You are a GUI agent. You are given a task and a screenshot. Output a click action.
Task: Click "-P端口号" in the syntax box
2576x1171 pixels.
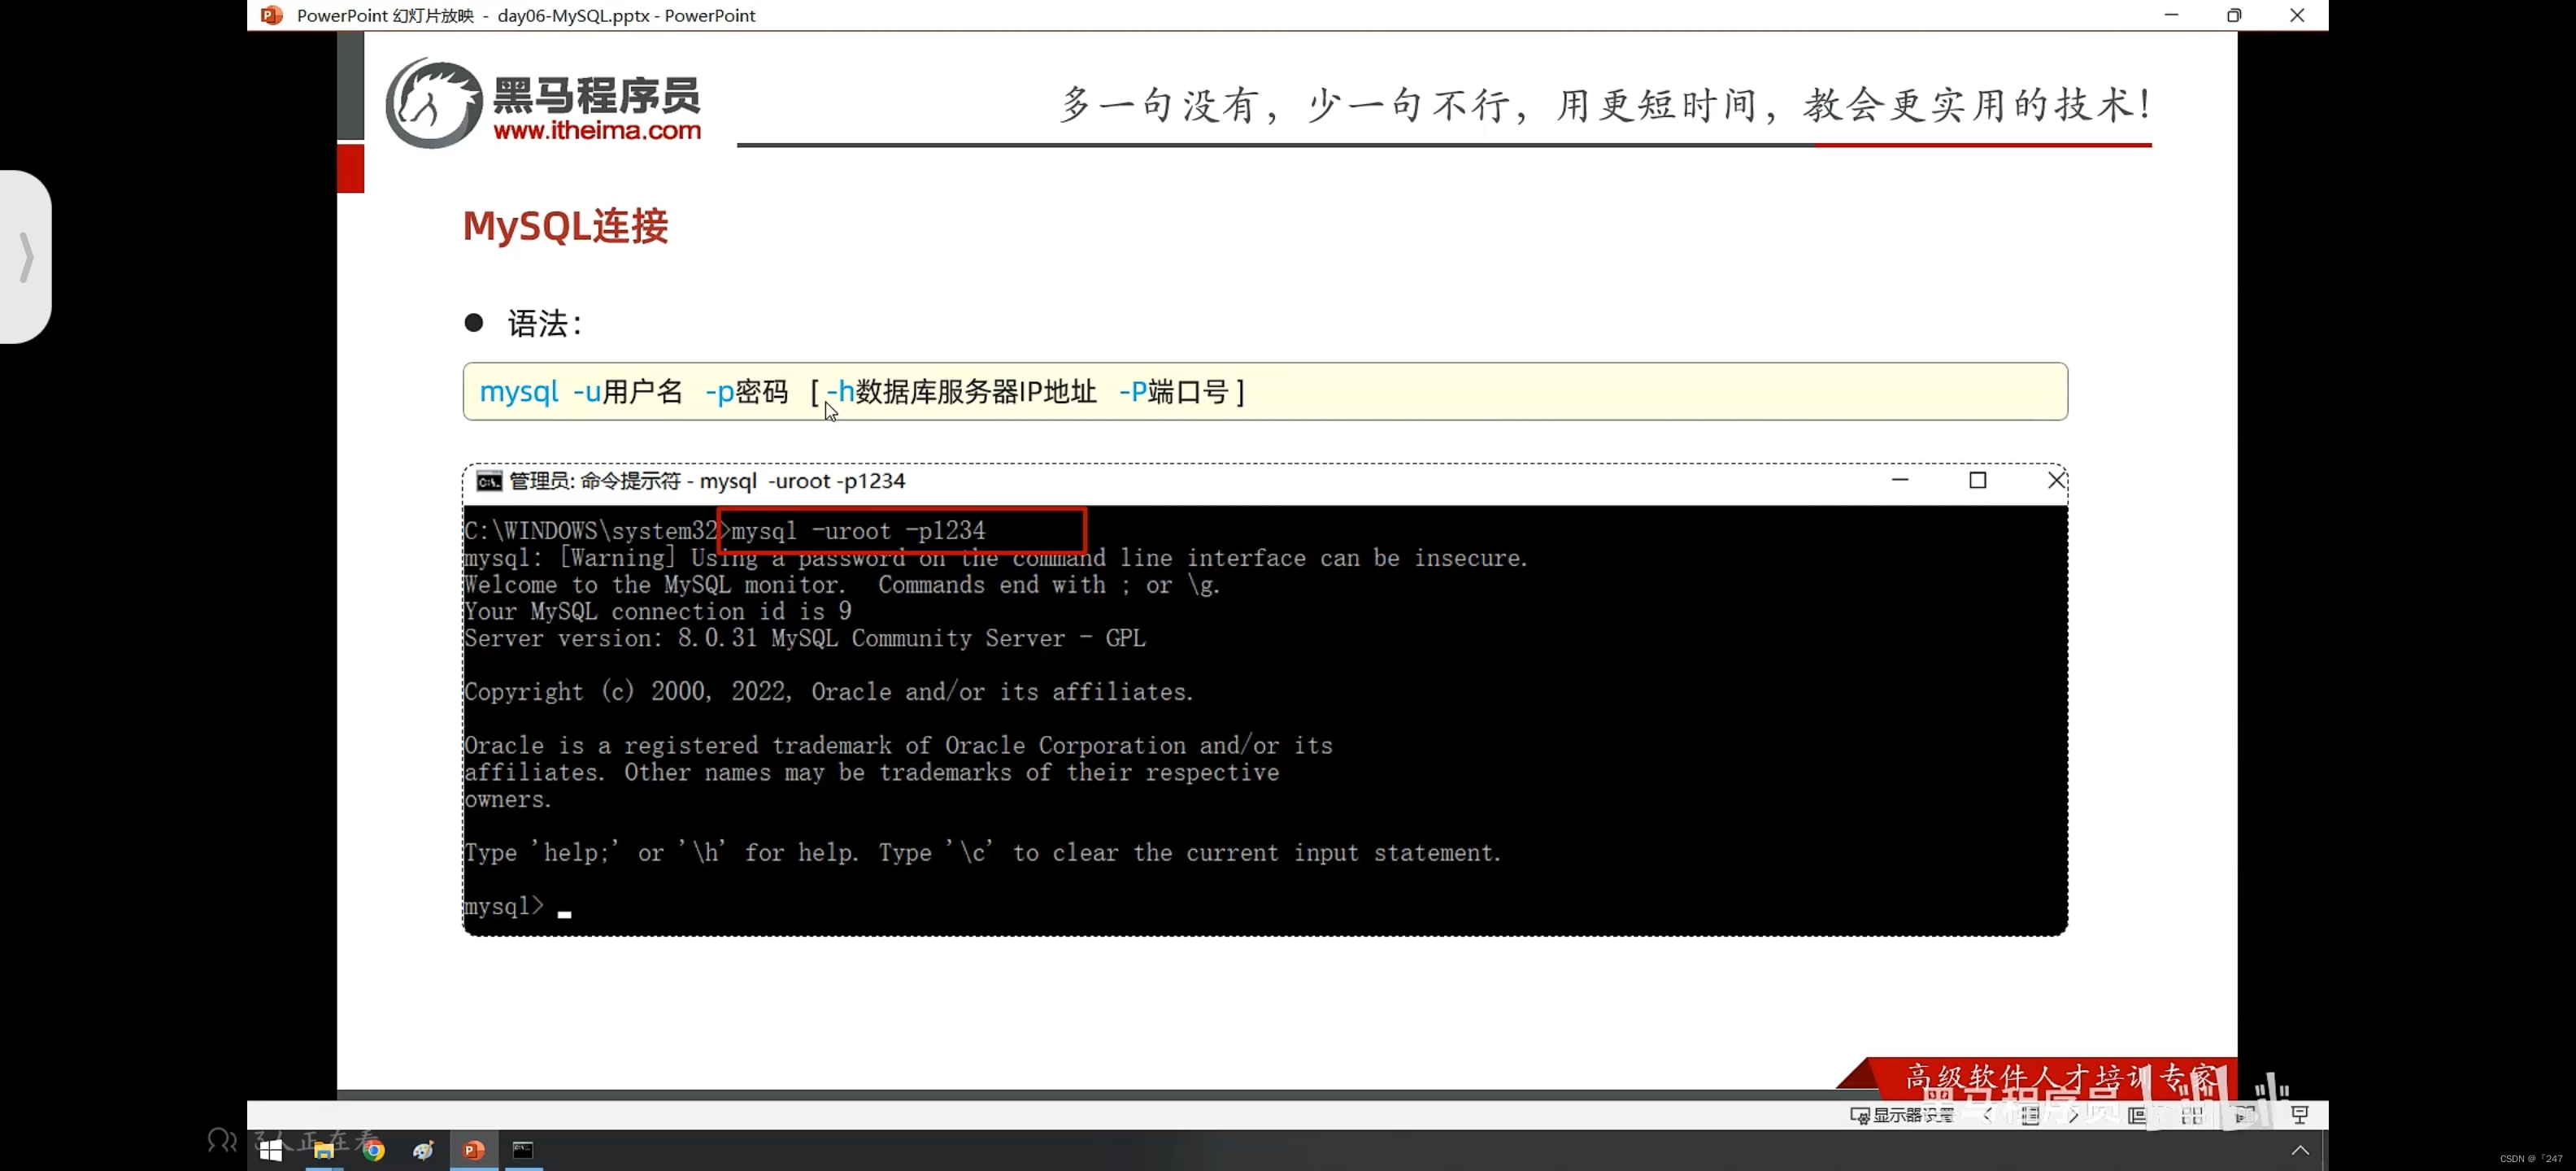[1174, 391]
